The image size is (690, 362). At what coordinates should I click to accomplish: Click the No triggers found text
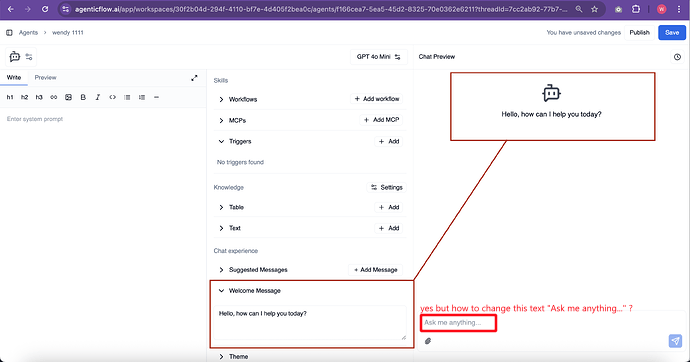[240, 162]
